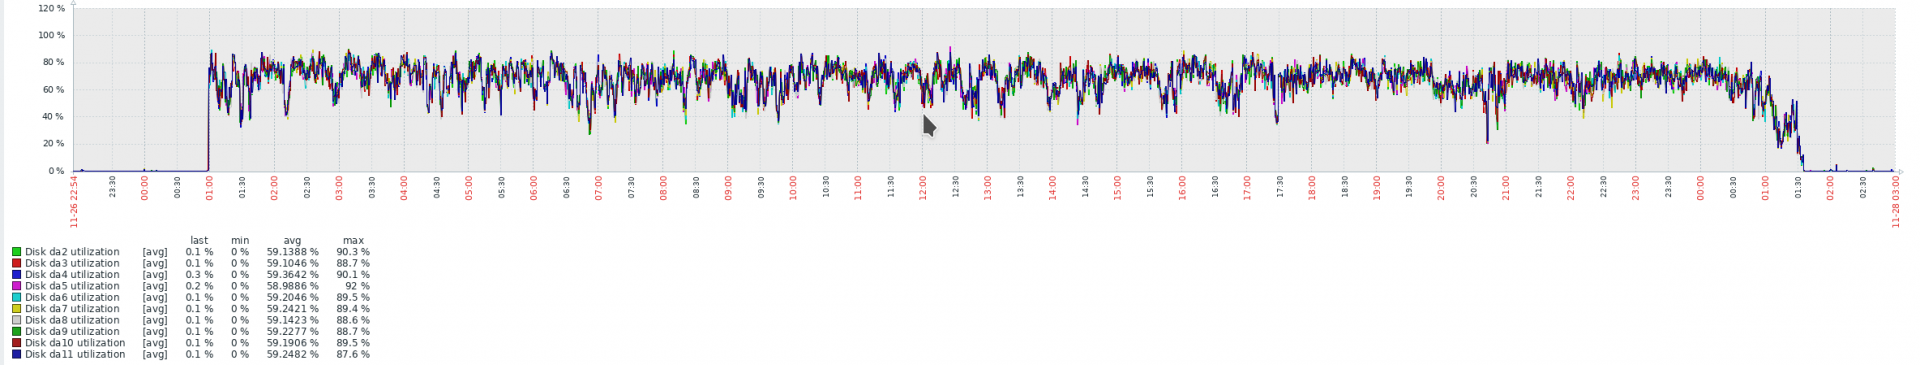Image resolution: width=1920 pixels, height=365 pixels.
Task: Click the [avg] tag in Disk da5 row
Action: (x=155, y=286)
